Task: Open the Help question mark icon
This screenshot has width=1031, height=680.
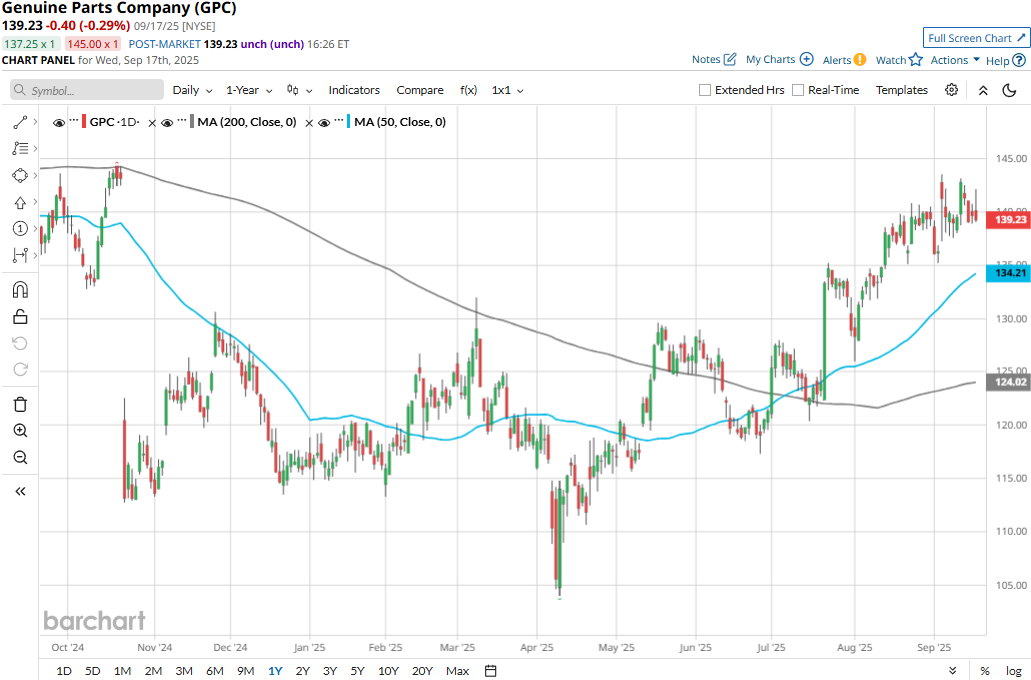Action: (x=1019, y=61)
